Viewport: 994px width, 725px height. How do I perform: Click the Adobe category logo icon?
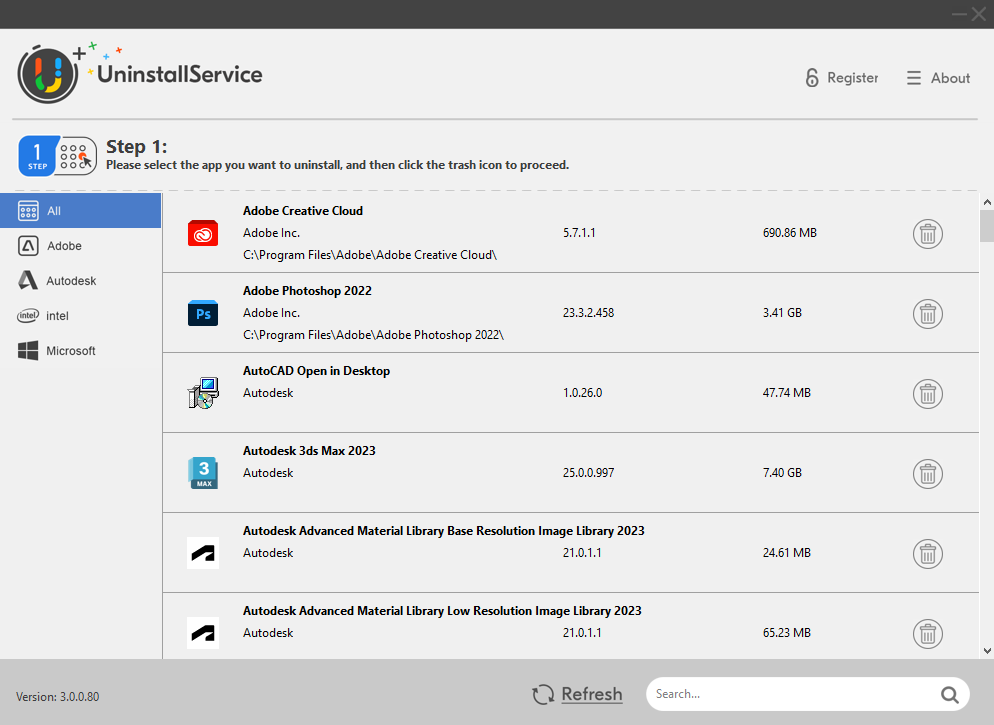(28, 246)
